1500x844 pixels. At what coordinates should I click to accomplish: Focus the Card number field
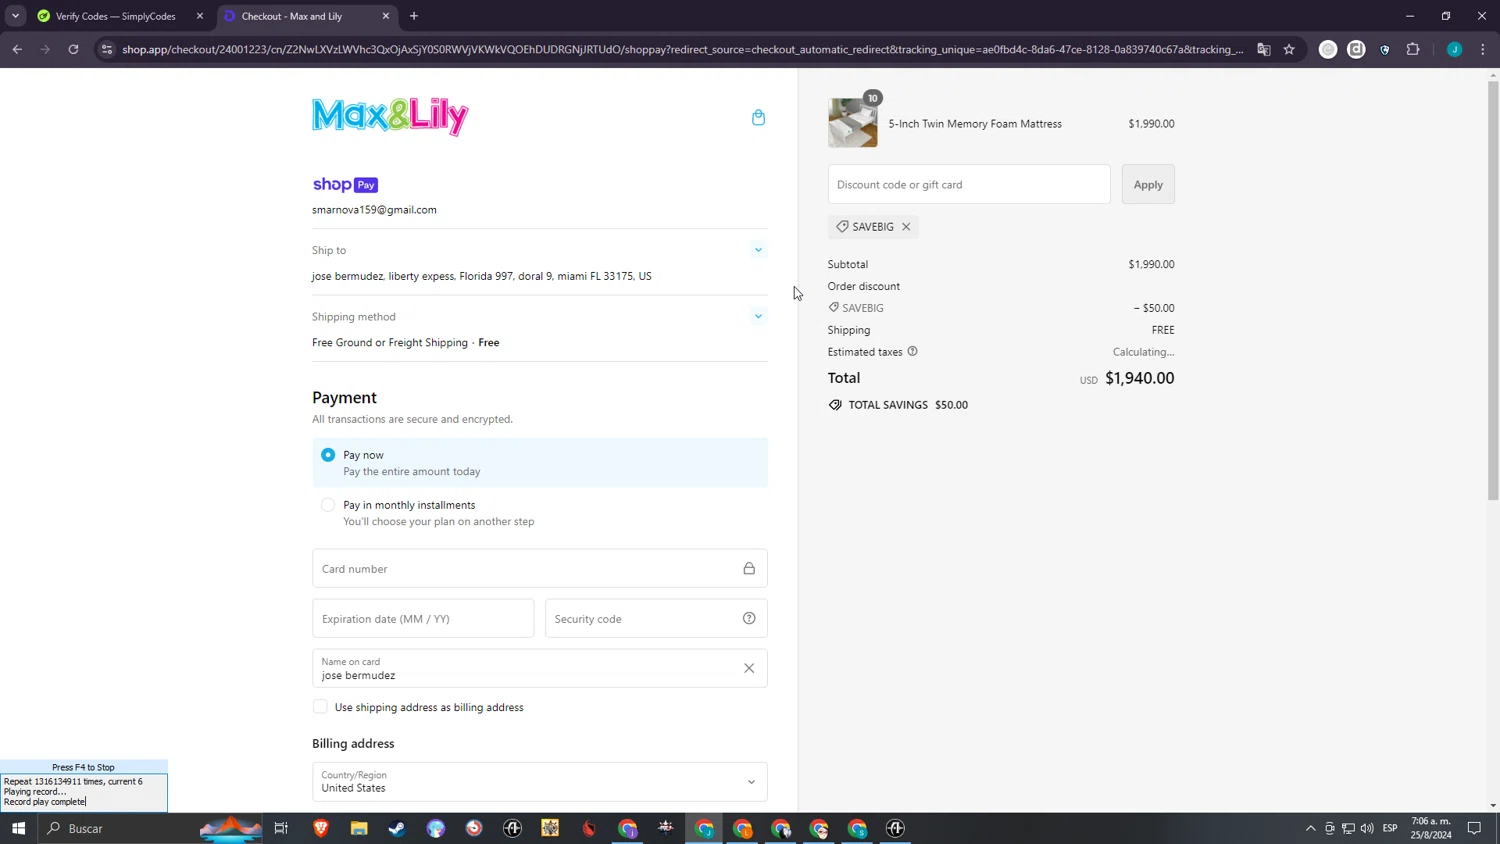[540, 569]
